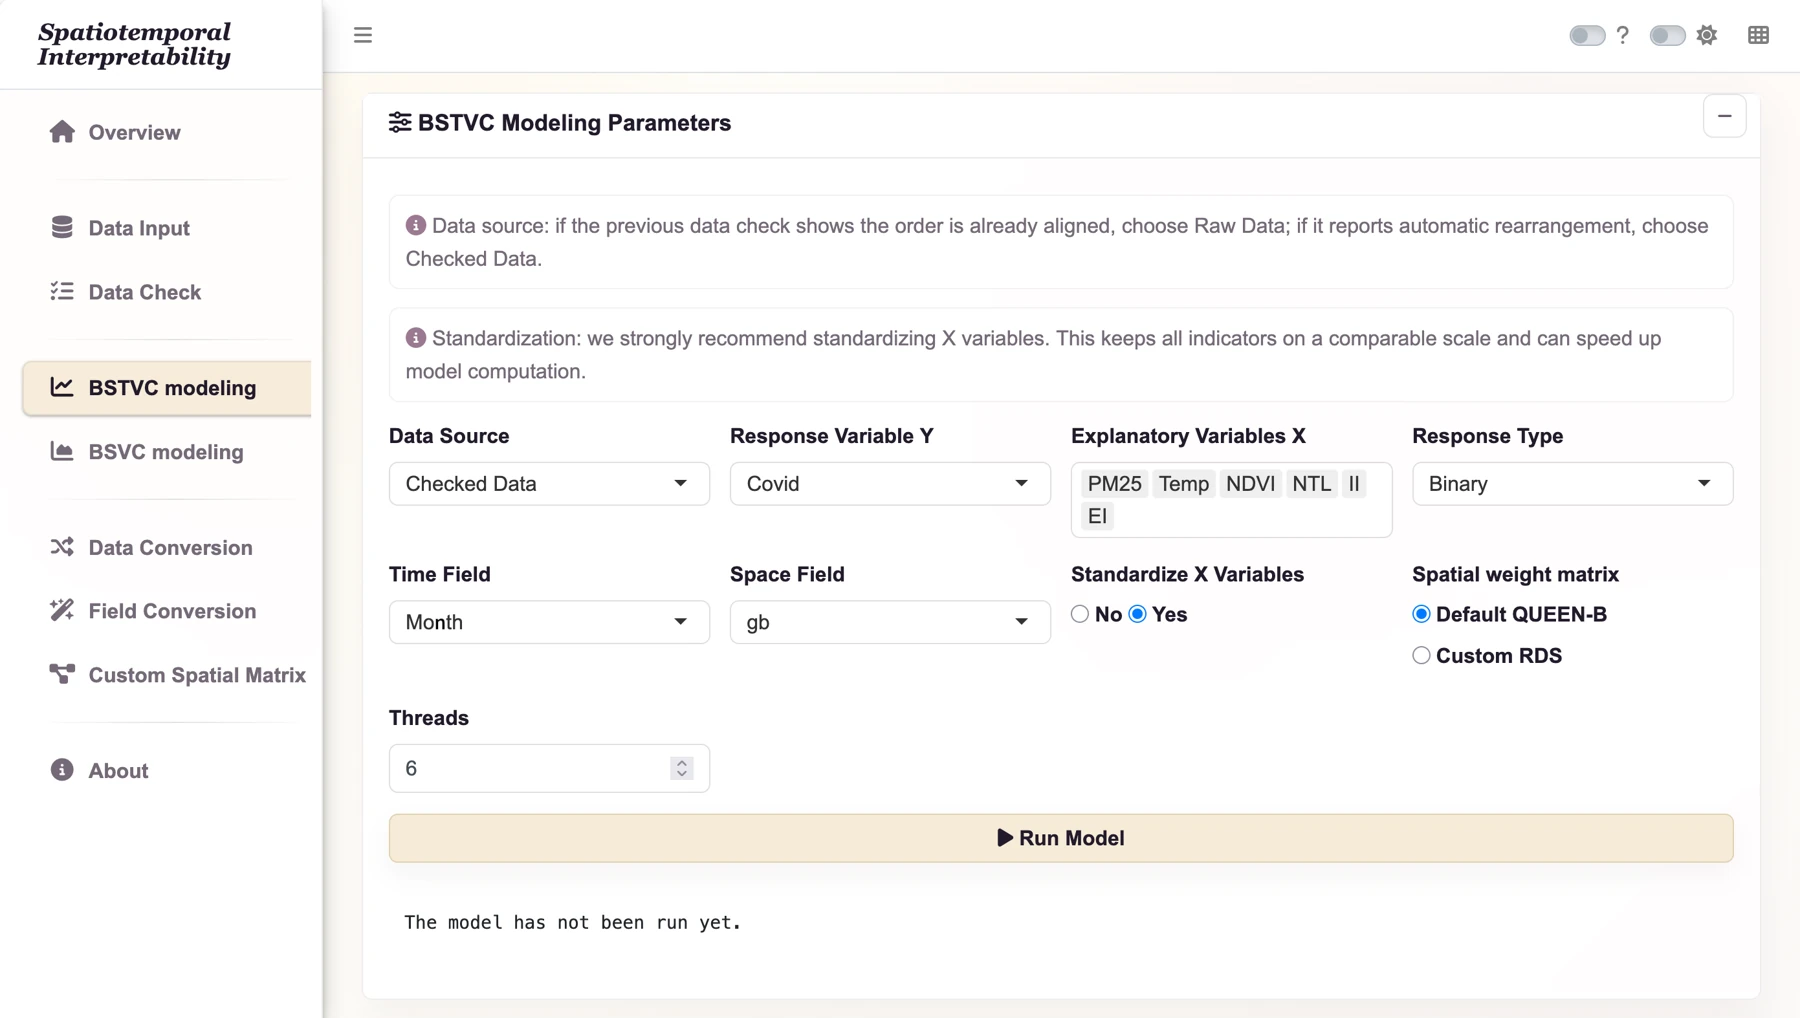This screenshot has height=1018, width=1800.
Task: Click the About info icon
Action: pos(62,770)
